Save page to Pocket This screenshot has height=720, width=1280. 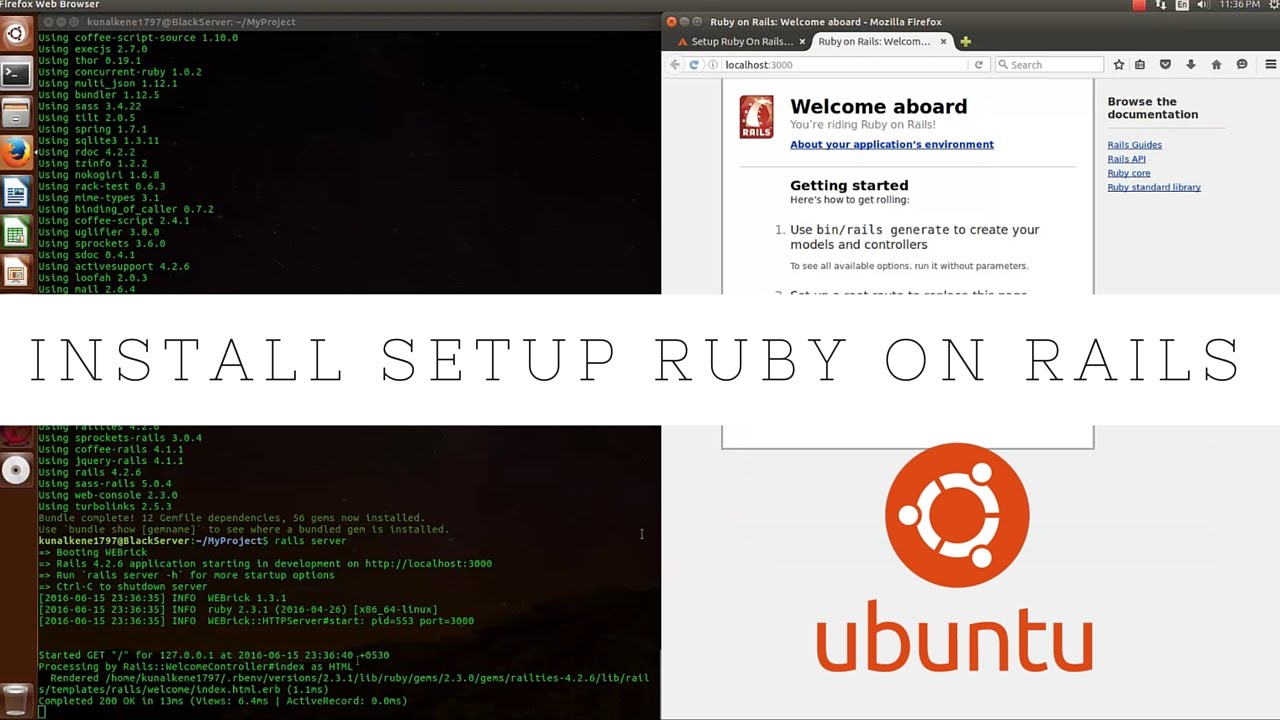pos(1165,64)
